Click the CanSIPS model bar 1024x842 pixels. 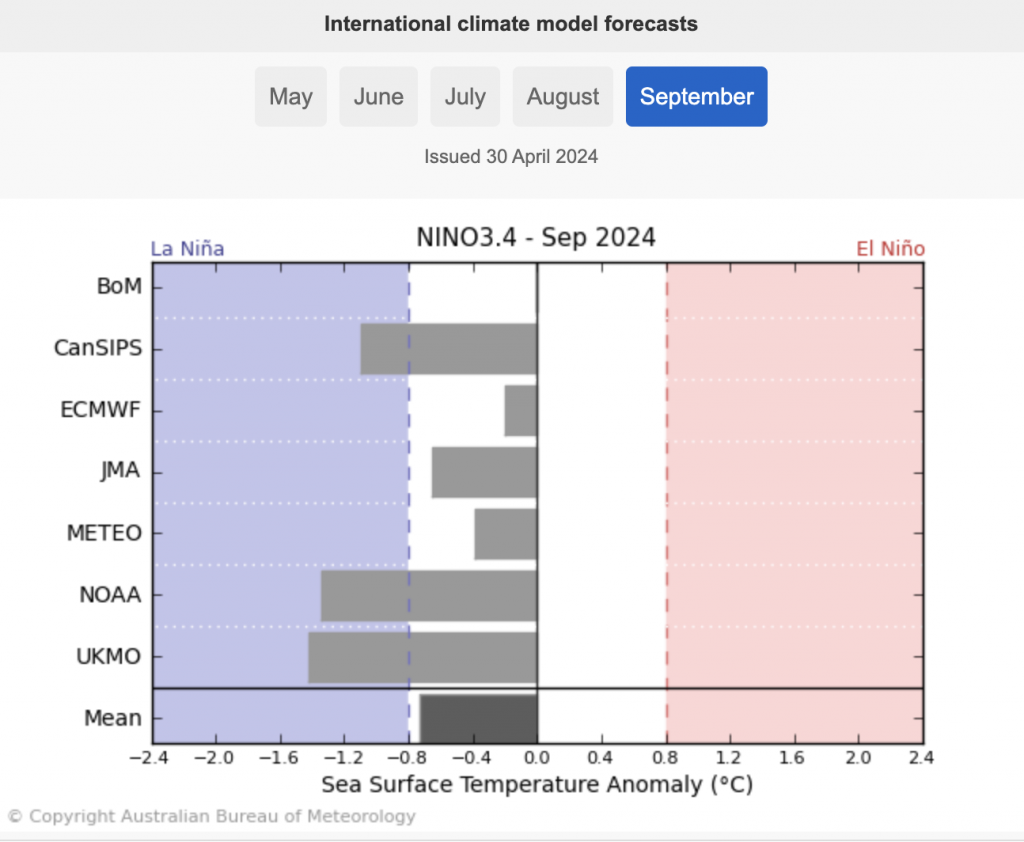448,349
